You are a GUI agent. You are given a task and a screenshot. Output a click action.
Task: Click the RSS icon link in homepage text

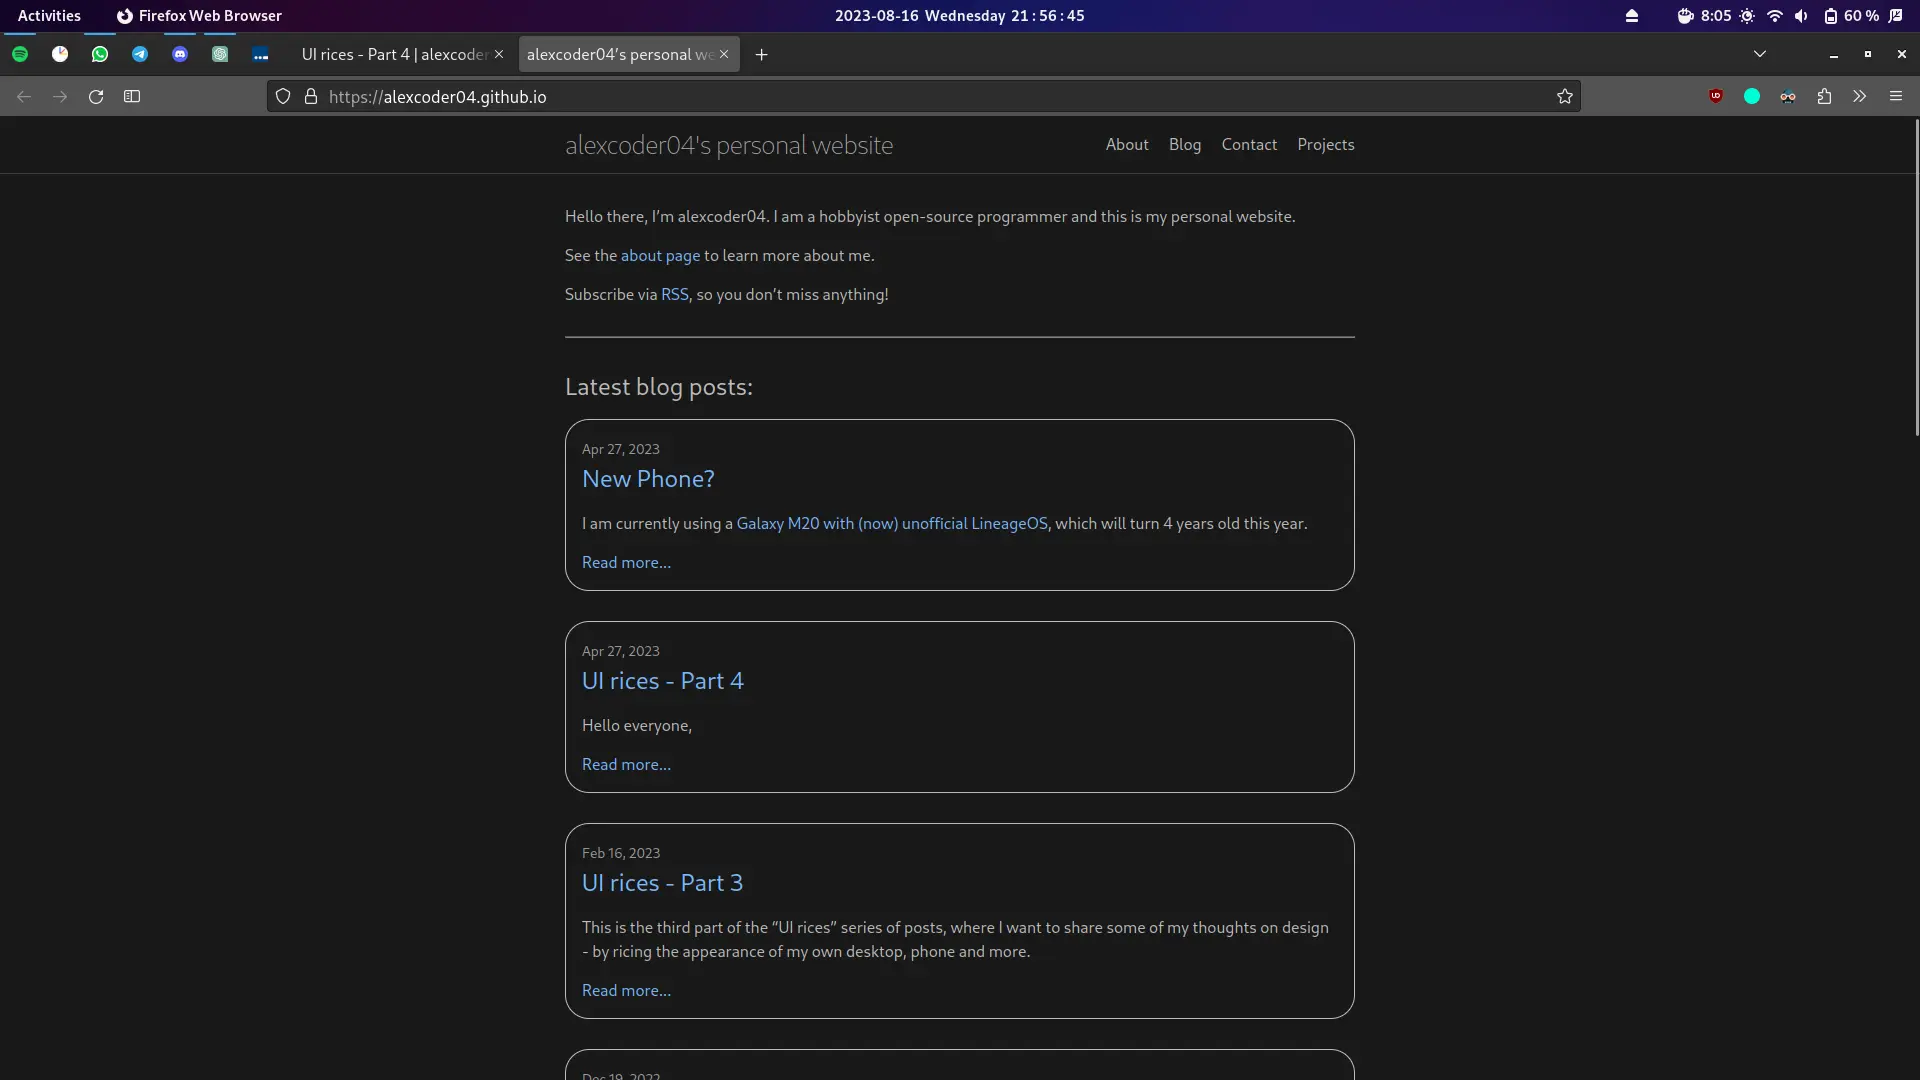coord(674,293)
